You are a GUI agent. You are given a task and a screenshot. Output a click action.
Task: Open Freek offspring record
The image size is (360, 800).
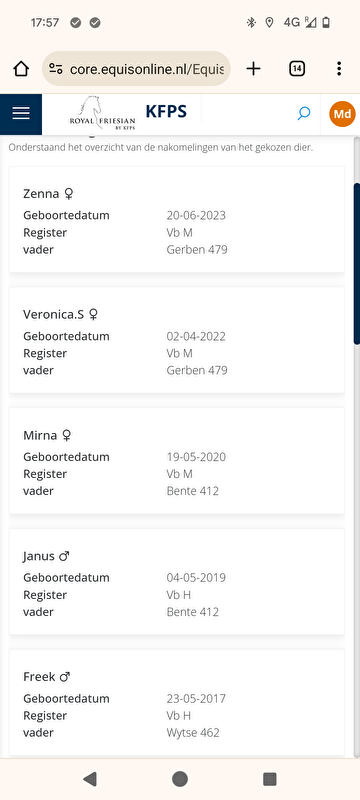click(176, 702)
